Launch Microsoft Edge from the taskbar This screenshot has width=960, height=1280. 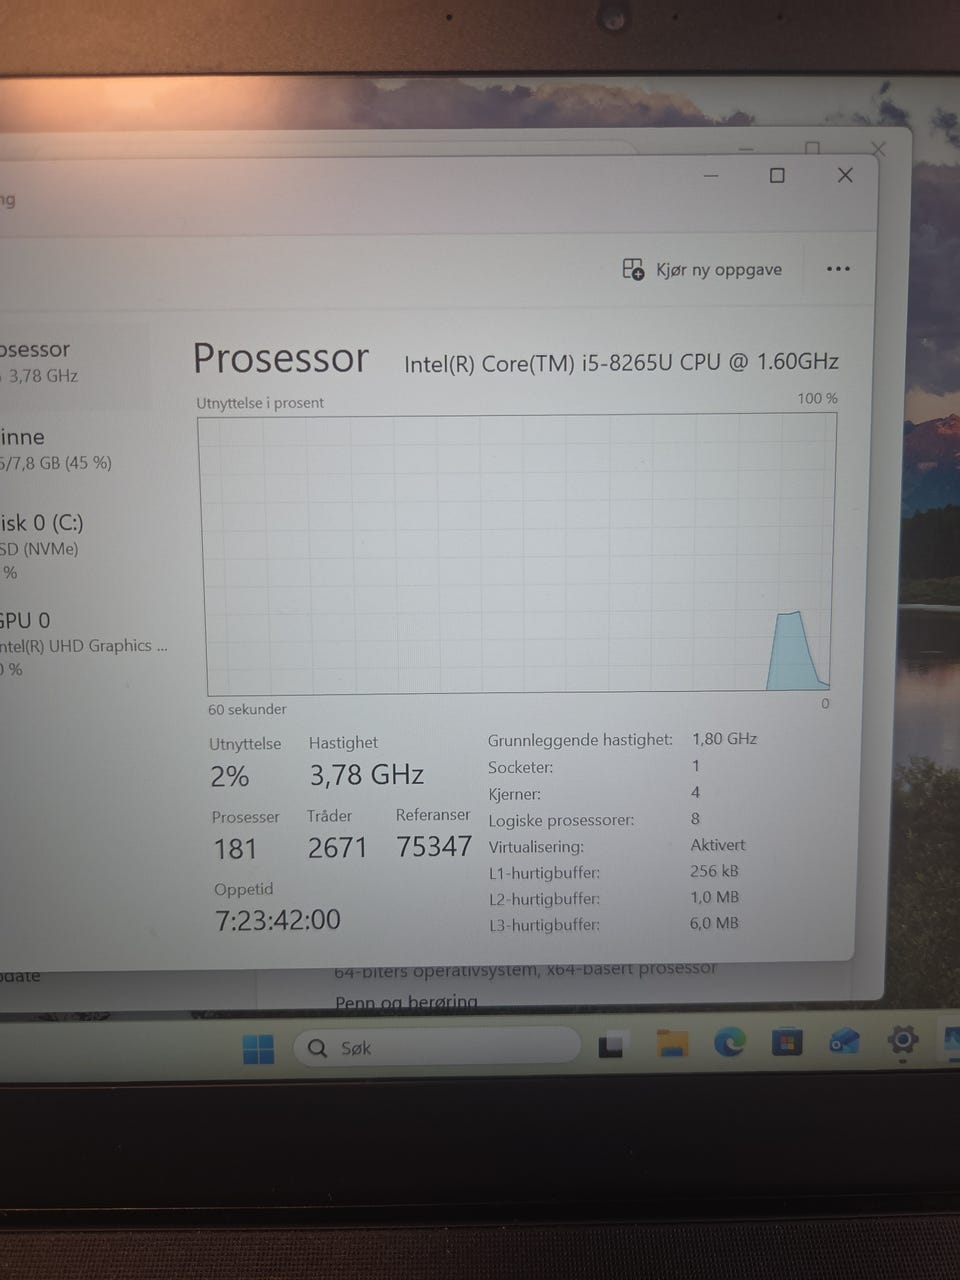730,1043
